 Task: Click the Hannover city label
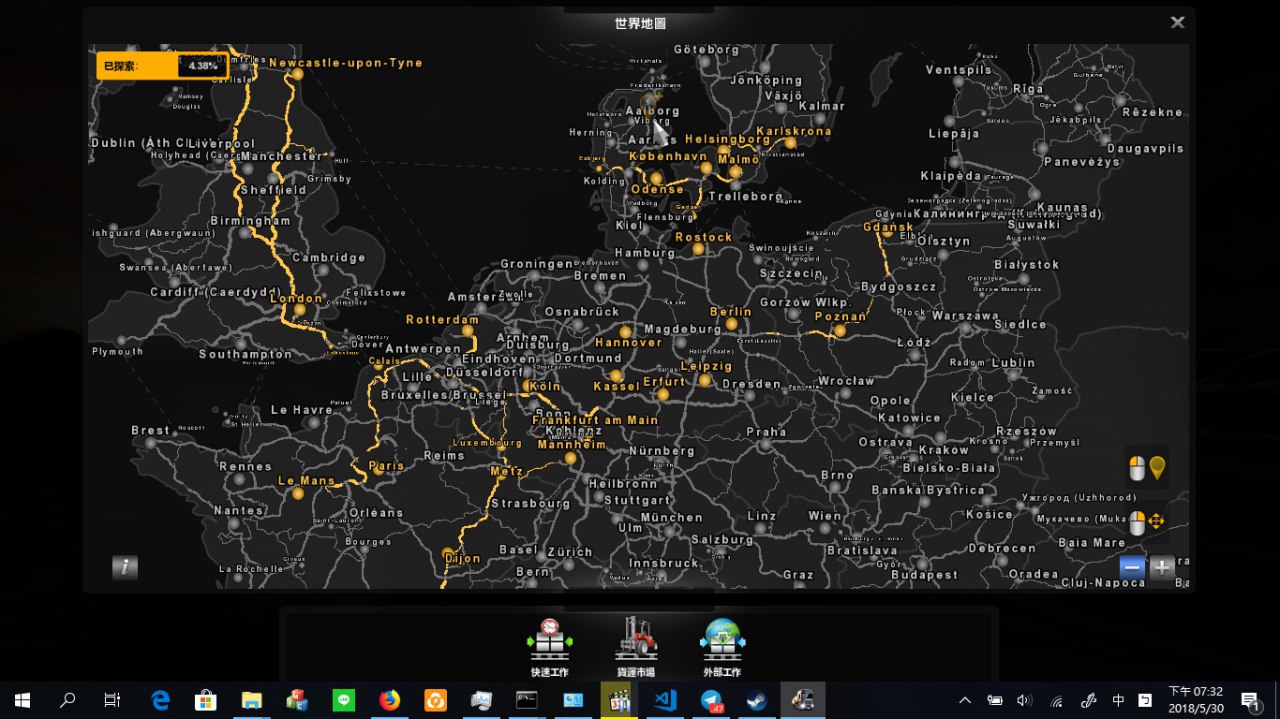628,342
